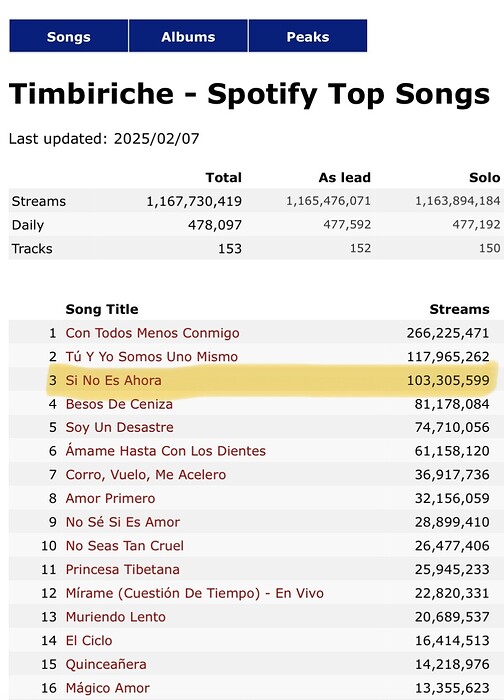This screenshot has width=504, height=700.
Task: Open Corro, Vuelo, Me Acelero link
Action: tap(146, 475)
